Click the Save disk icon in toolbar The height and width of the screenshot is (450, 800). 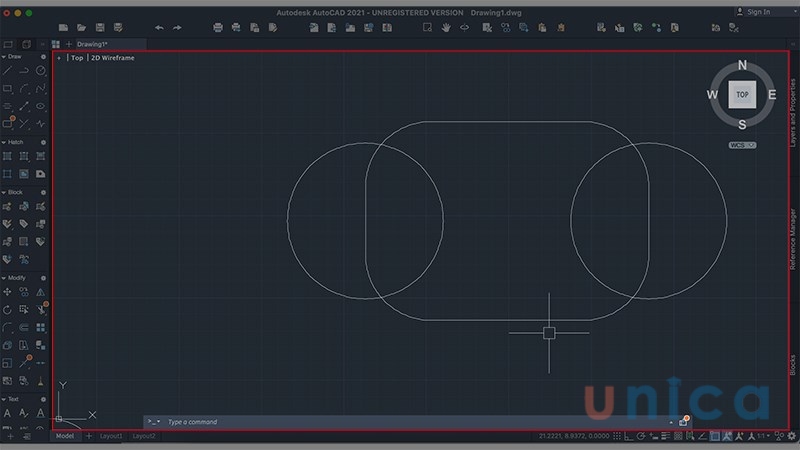(100, 28)
